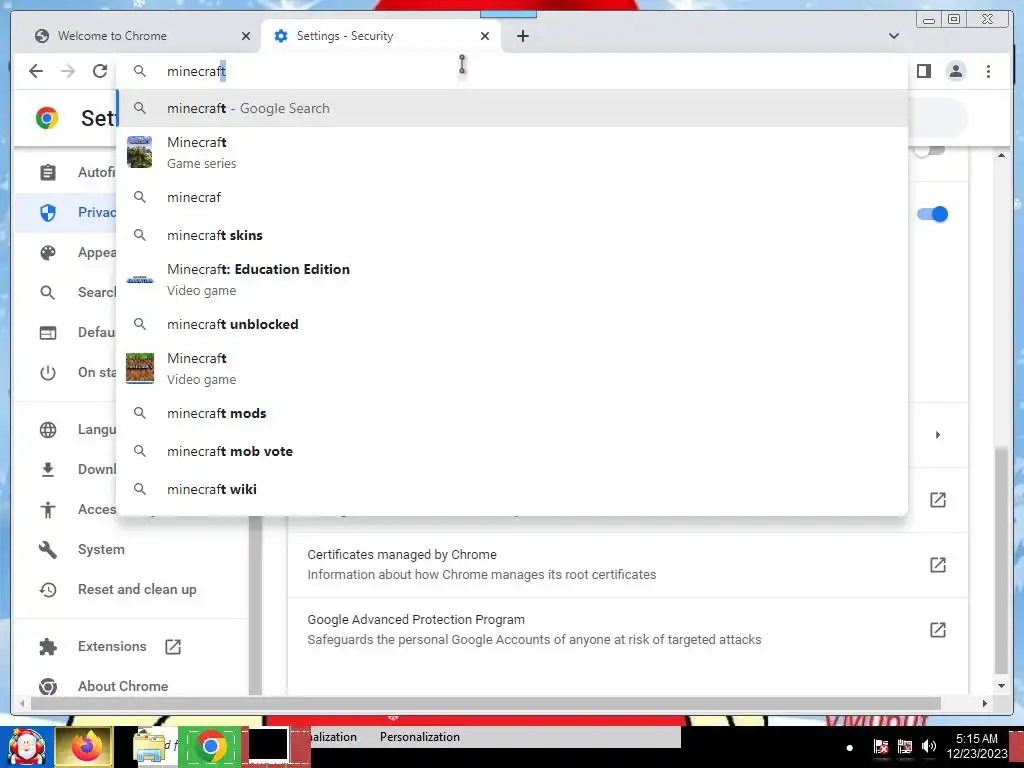The height and width of the screenshot is (768, 1024).
Task: Open the tab search chevron
Action: [893, 36]
